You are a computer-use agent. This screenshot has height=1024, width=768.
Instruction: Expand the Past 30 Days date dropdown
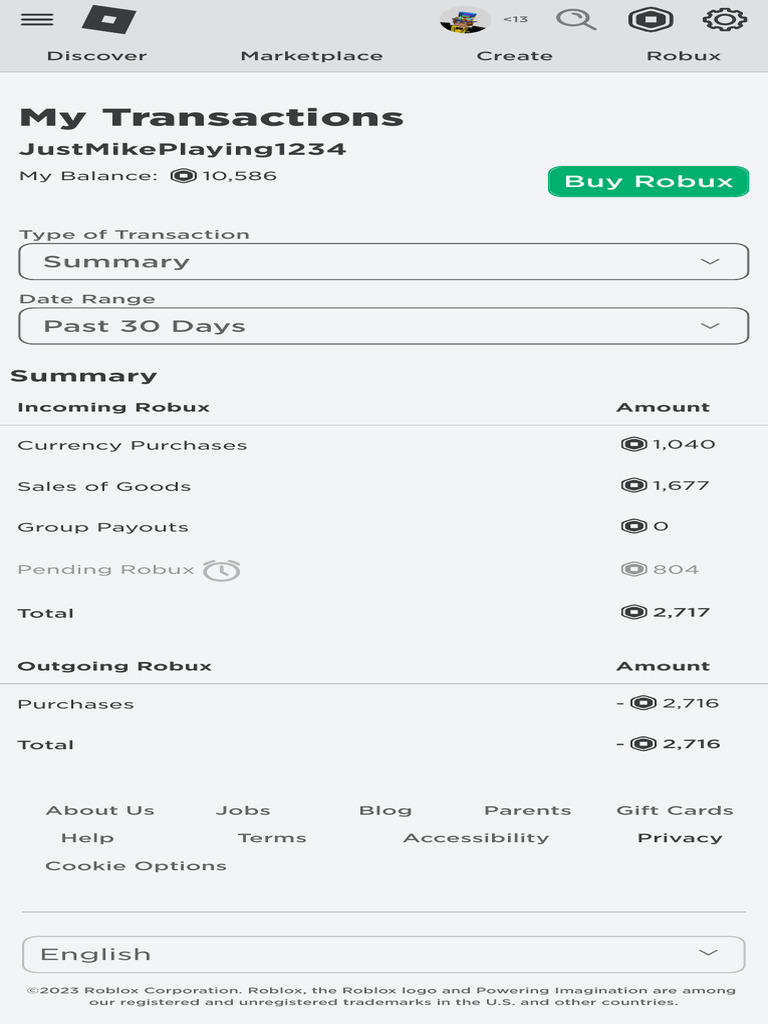click(383, 326)
